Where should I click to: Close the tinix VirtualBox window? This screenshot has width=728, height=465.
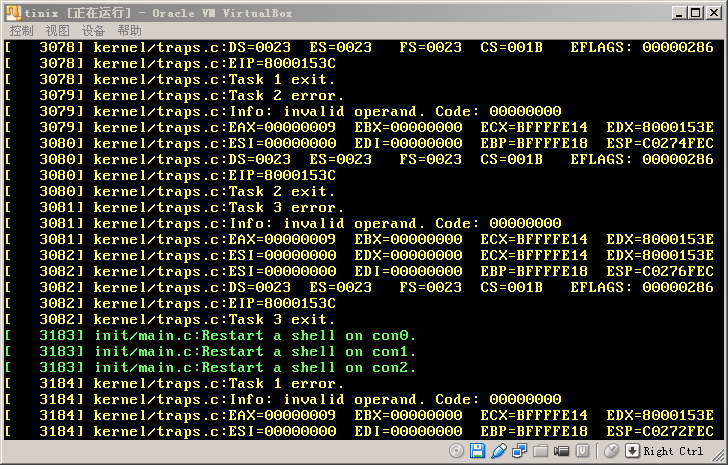click(x=714, y=13)
